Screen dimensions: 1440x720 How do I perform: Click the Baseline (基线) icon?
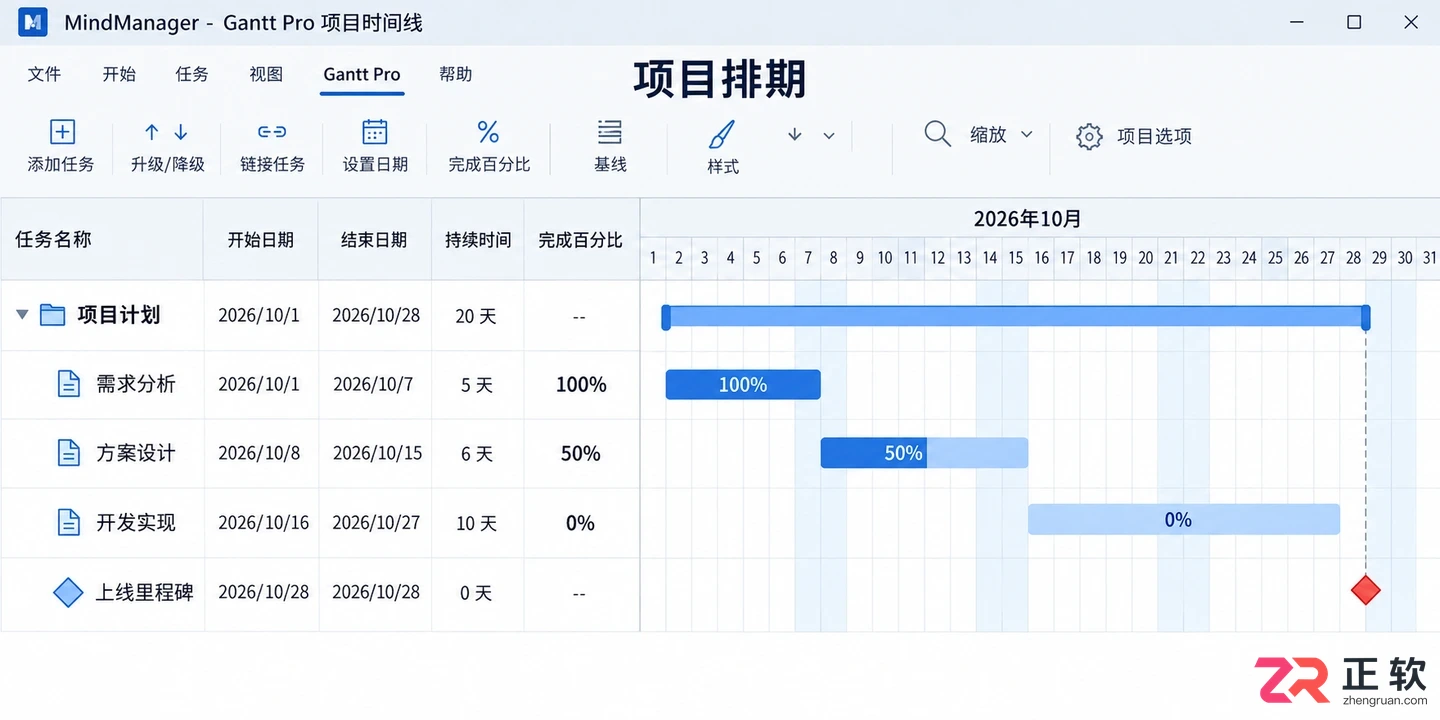point(610,132)
